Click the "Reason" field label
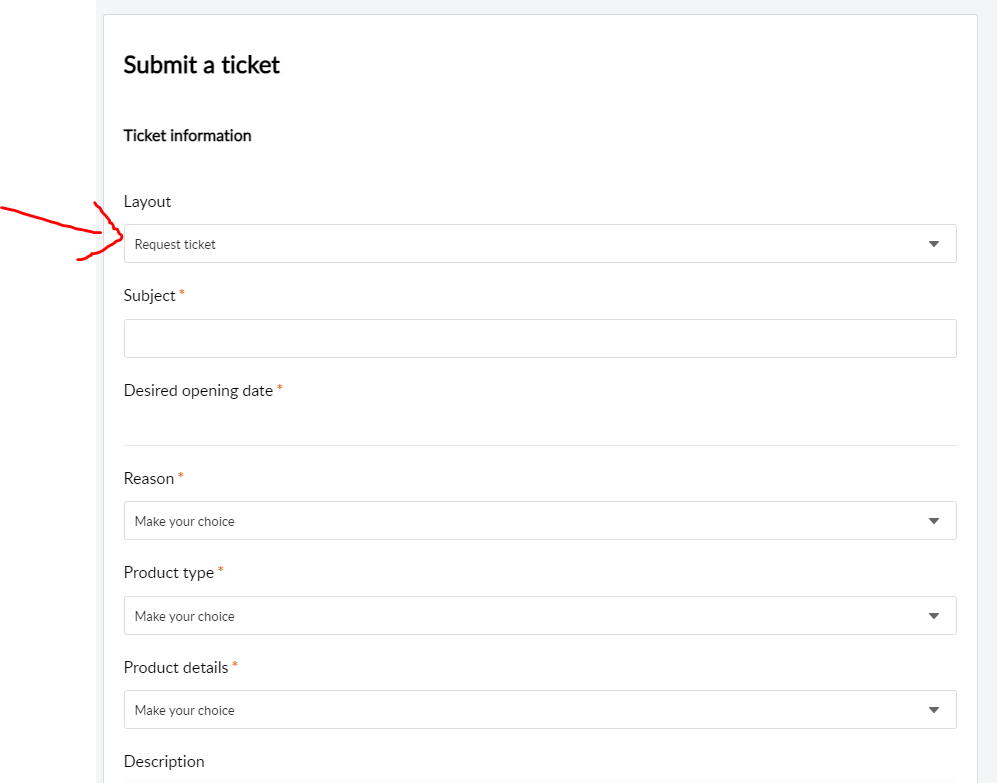 click(148, 479)
